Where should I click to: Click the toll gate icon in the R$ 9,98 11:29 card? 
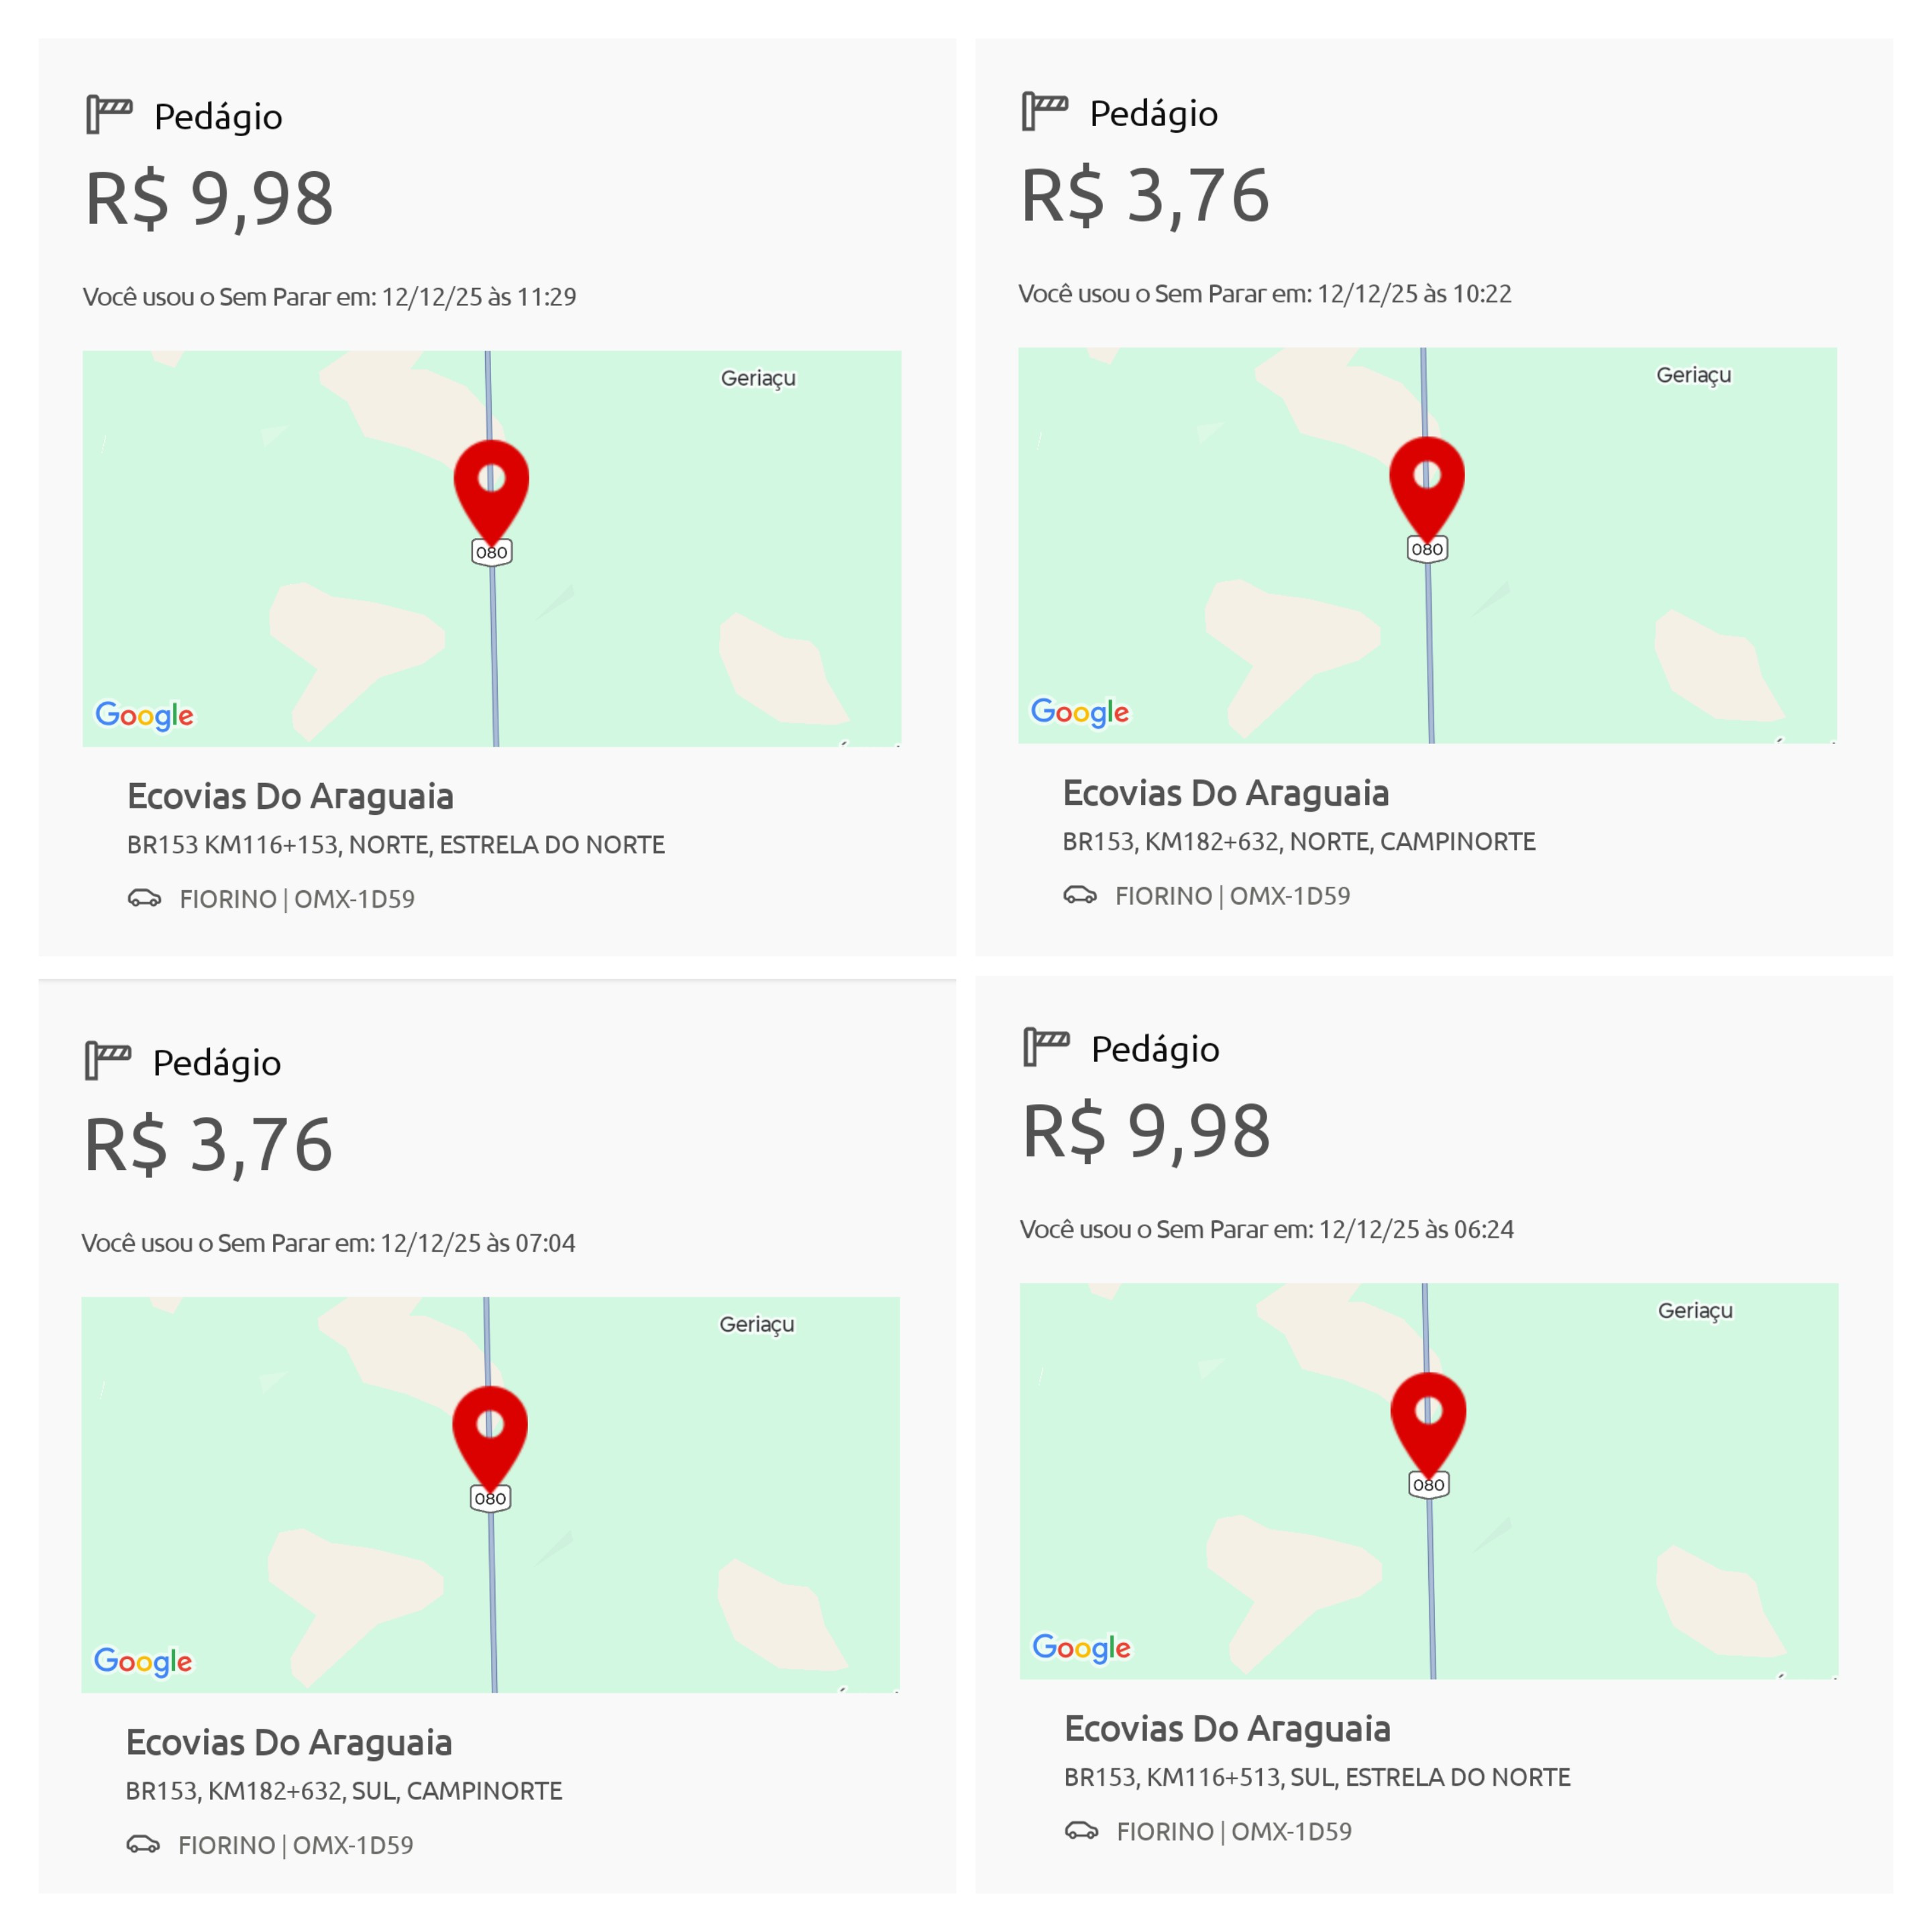tap(109, 114)
